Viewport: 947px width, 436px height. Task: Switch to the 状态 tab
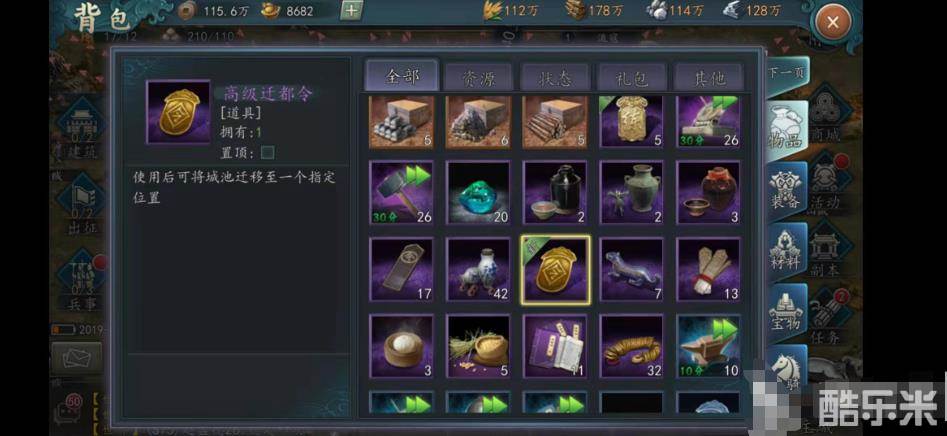point(555,77)
